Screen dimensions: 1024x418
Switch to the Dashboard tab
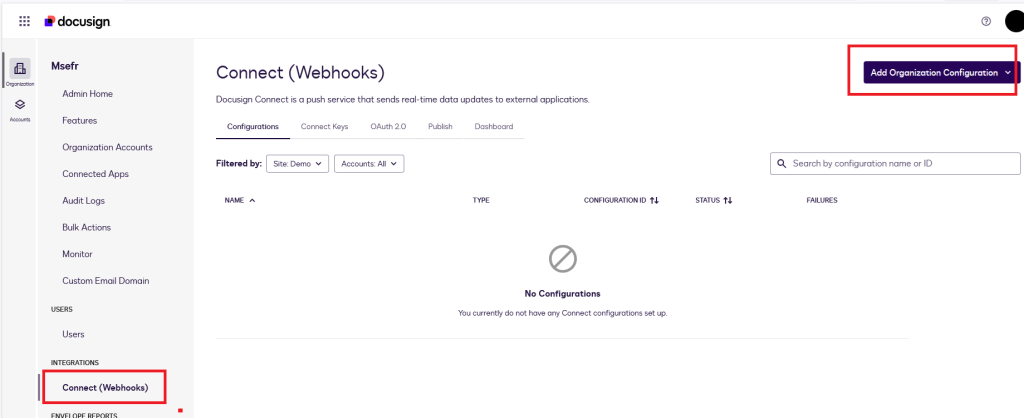494,127
